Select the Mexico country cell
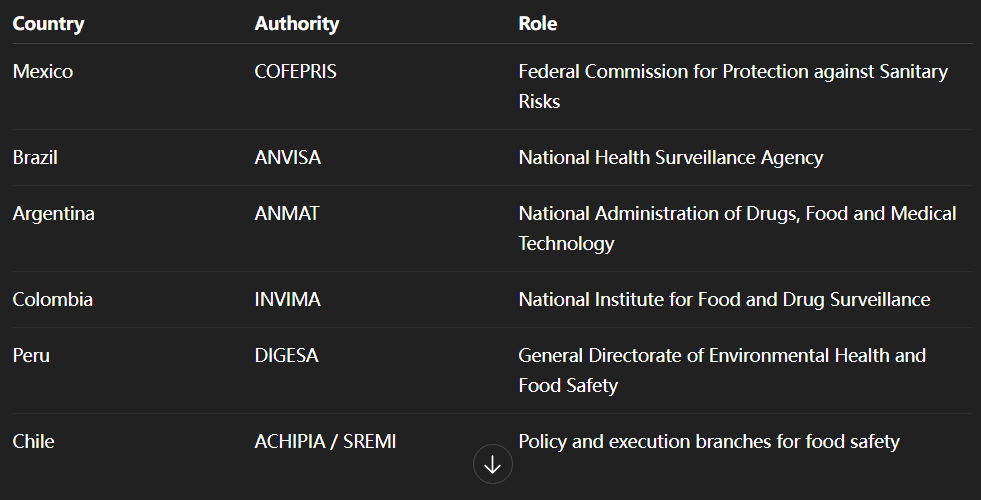Viewport: 981px width, 500px height. [x=43, y=72]
